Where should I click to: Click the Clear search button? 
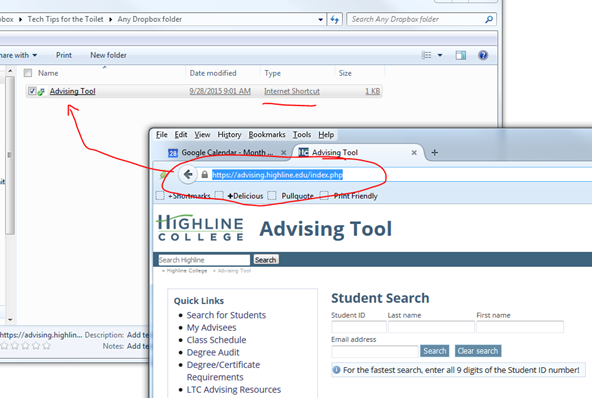coord(478,351)
